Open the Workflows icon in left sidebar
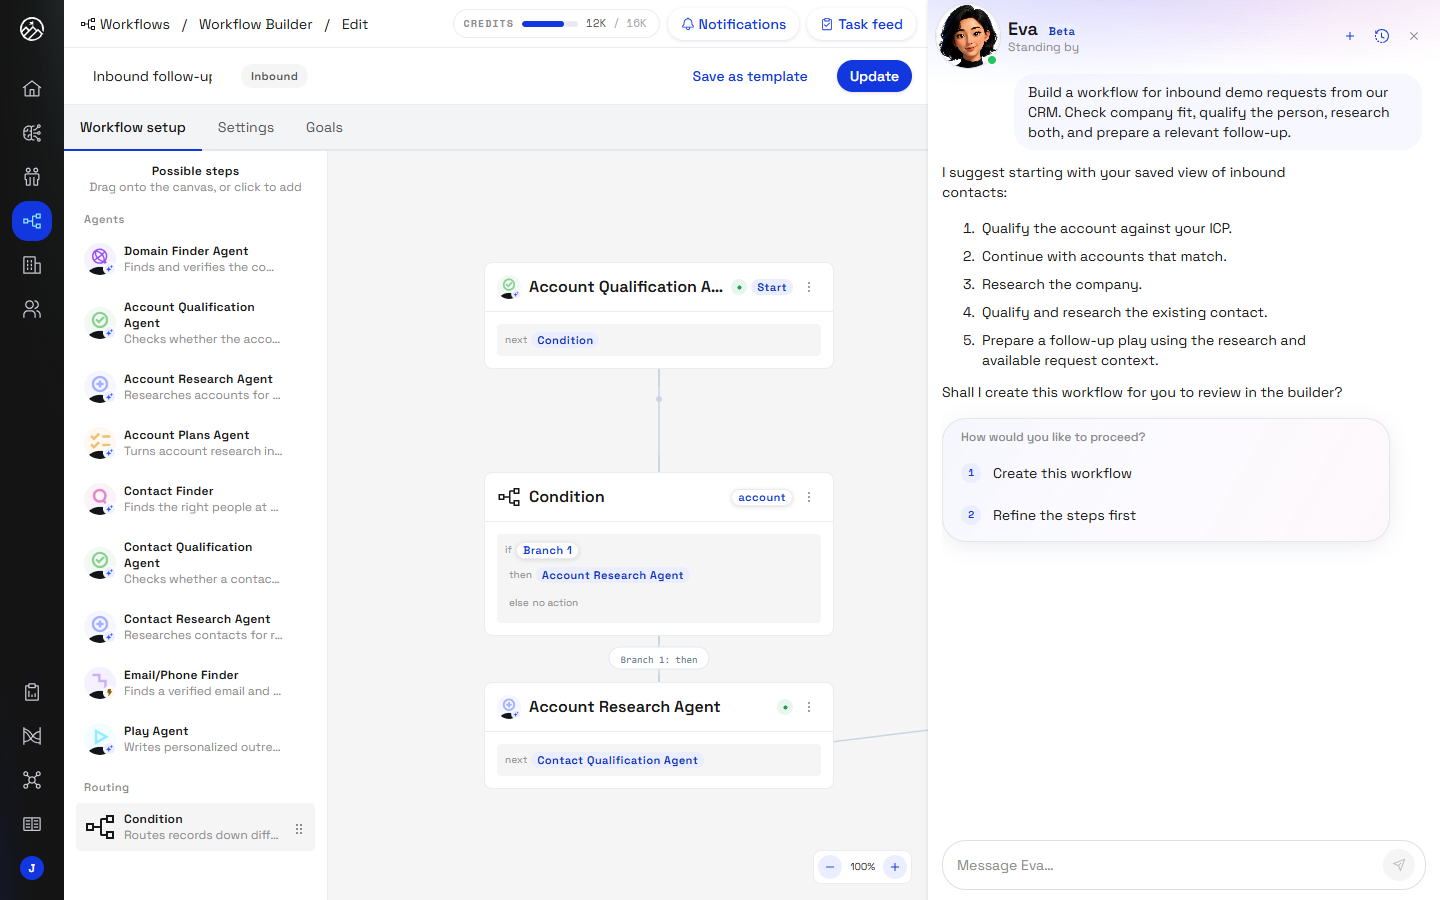This screenshot has width=1440, height=900. point(32,221)
